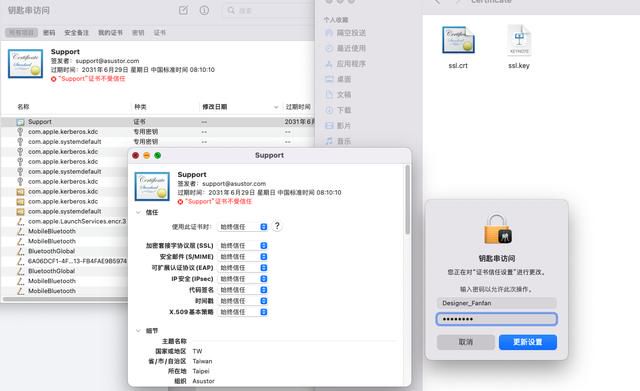Sort list by 种类 (Kind) column header
This screenshot has height=391, width=640.
click(x=140, y=107)
